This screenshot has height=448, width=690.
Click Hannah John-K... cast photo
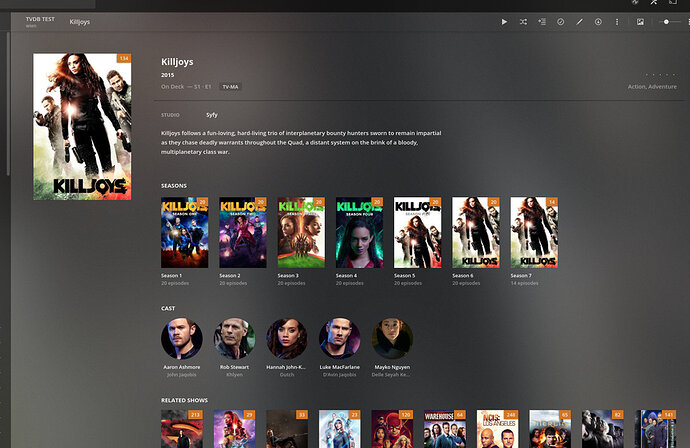(287, 339)
